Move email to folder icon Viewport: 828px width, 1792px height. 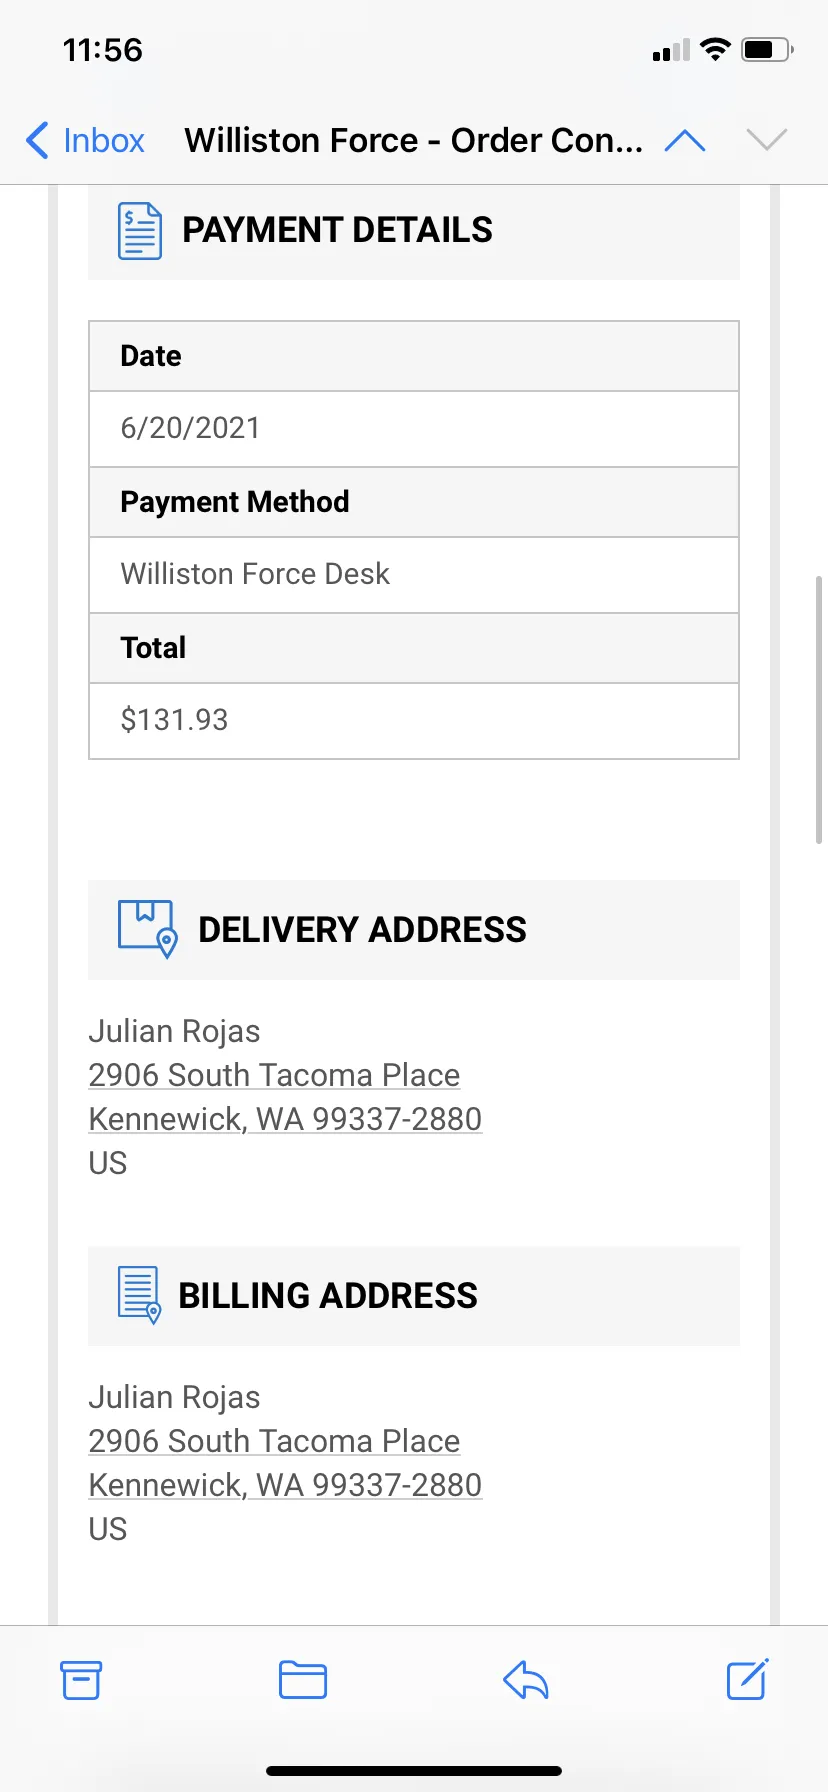click(303, 1679)
